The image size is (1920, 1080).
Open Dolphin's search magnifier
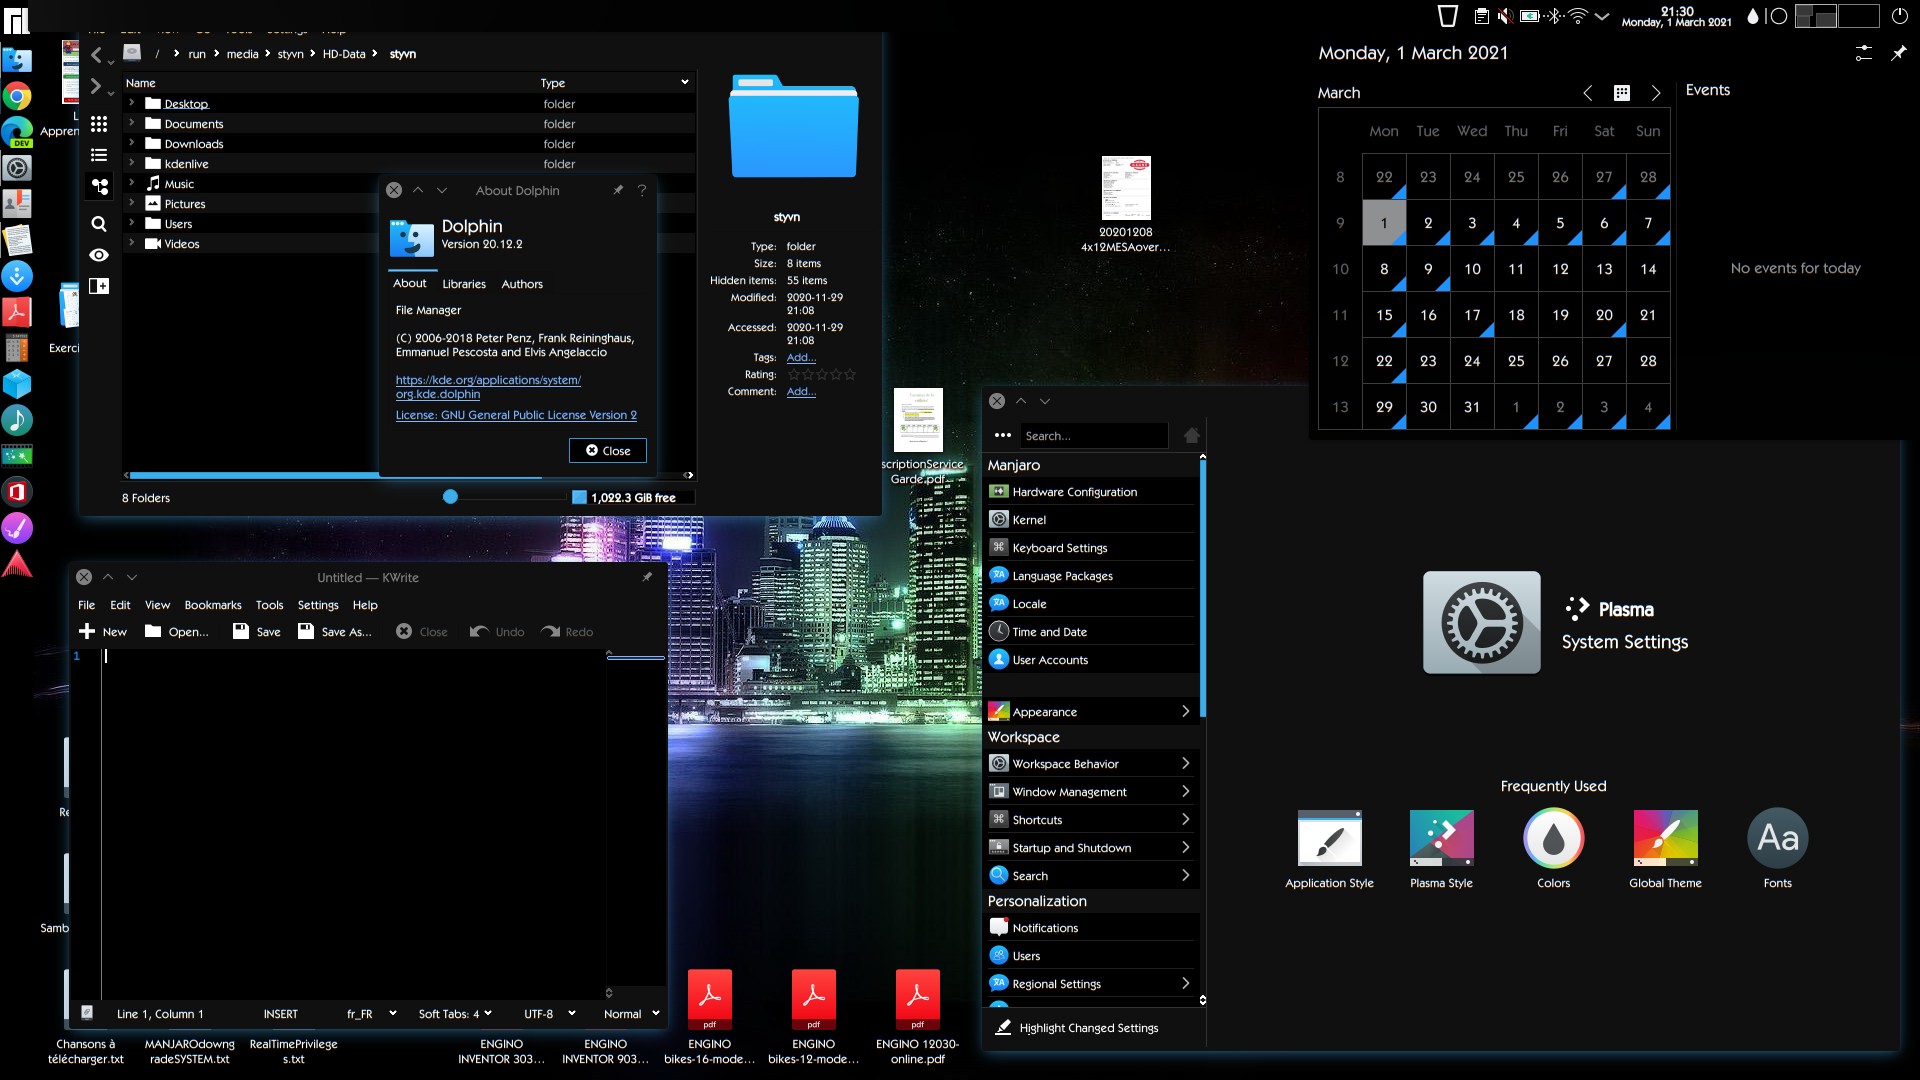pos(99,224)
